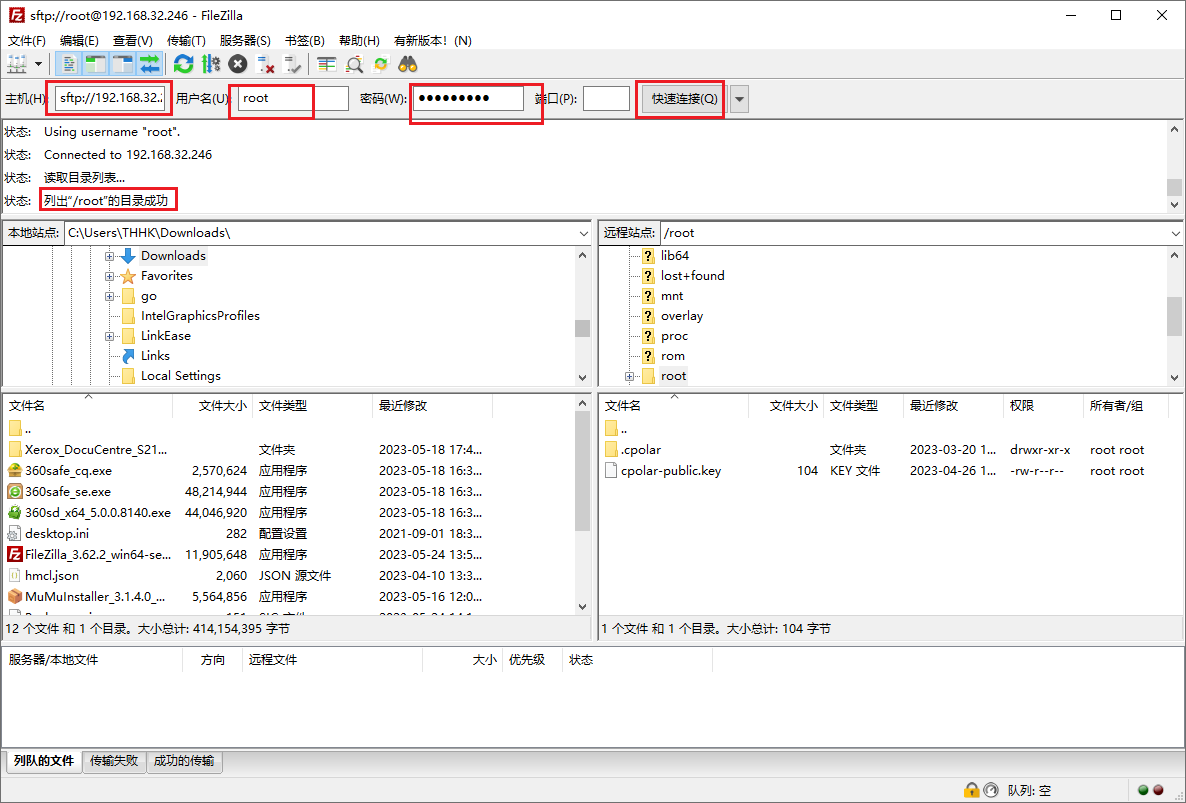This screenshot has width=1186, height=803.
Task: Expand the Downloads folder in local tree
Action: click(109, 256)
